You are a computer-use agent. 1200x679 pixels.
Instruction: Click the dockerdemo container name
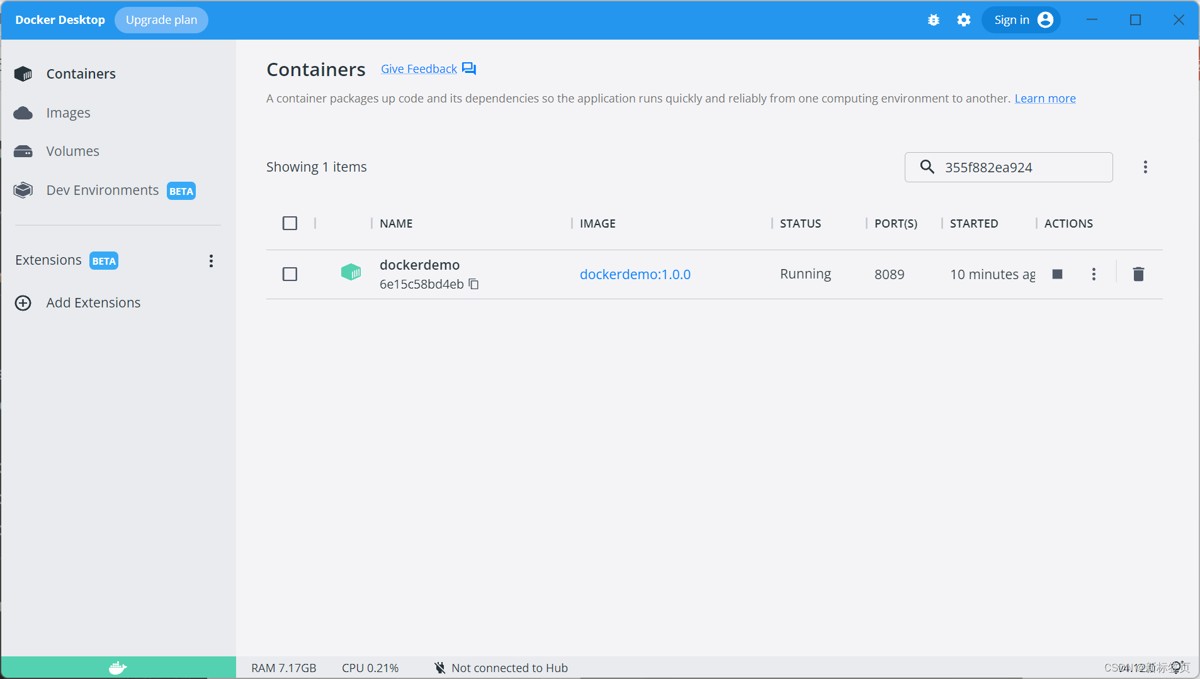(x=420, y=265)
